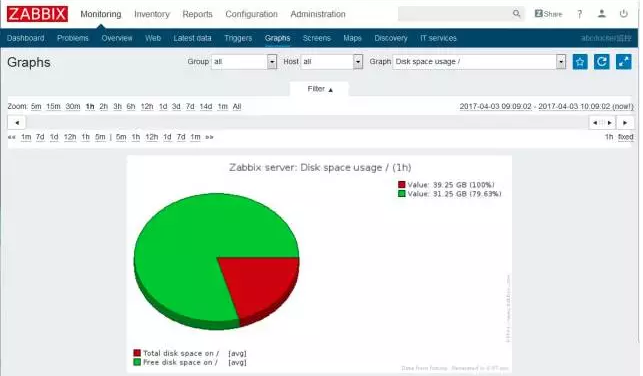643x376 pixels.
Task: Set zoom to 7d
Action: [190, 107]
